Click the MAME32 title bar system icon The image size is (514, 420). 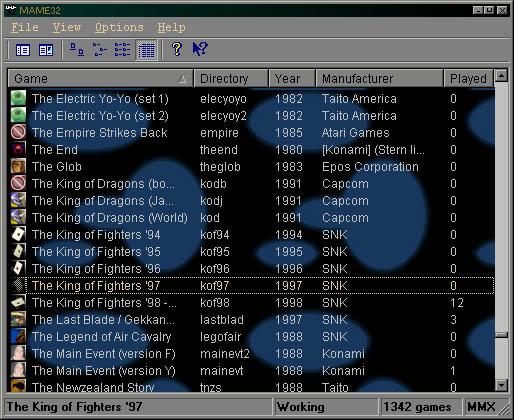coord(11,9)
